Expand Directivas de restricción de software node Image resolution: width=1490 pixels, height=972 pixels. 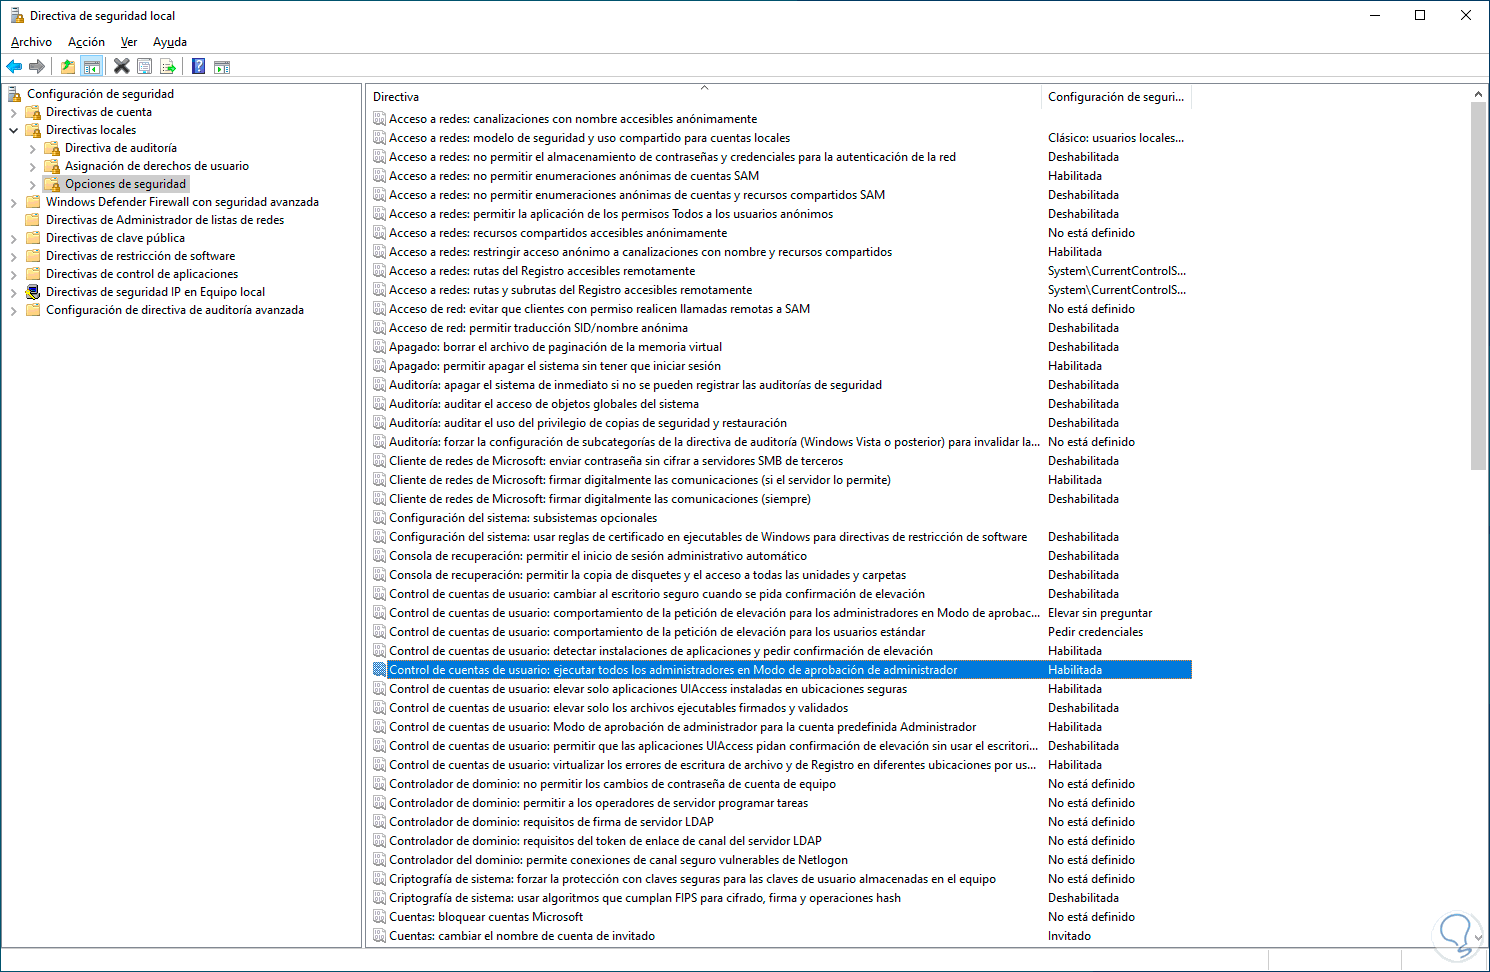point(14,256)
